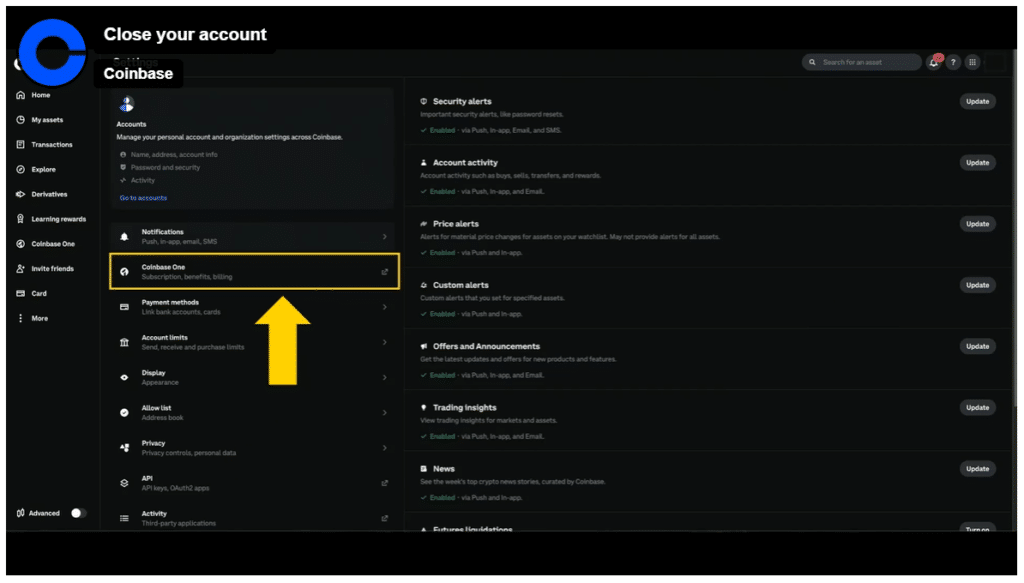Go to Transactions in the sidebar

point(52,145)
